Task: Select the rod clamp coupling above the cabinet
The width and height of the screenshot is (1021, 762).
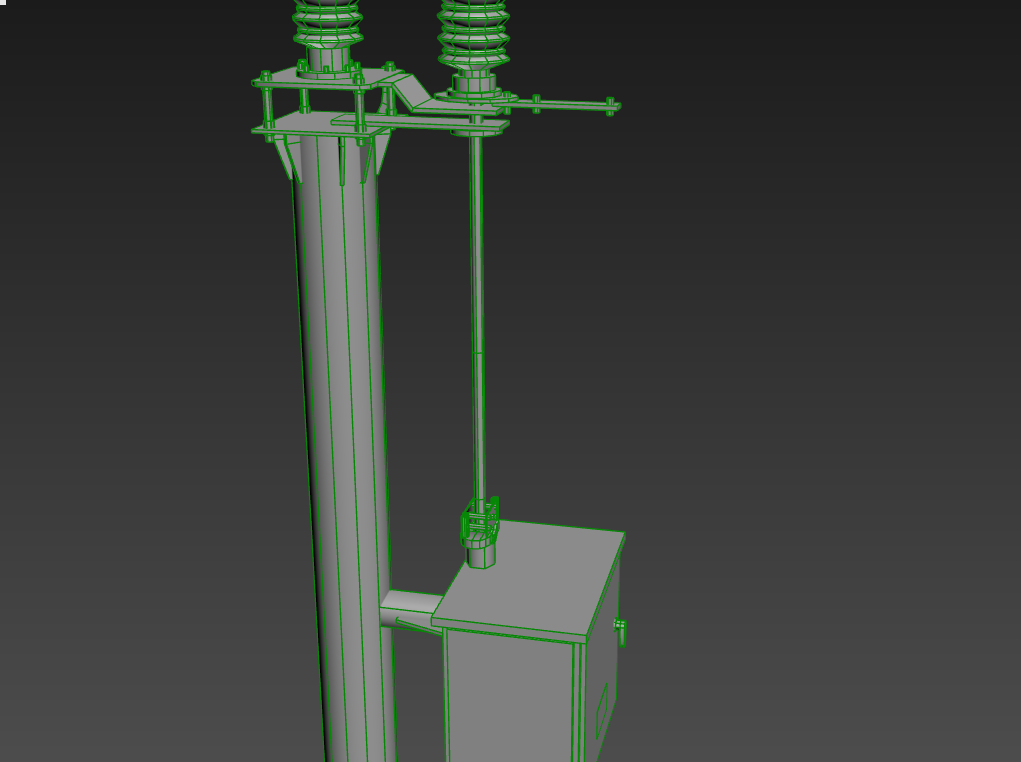Action: point(479,524)
